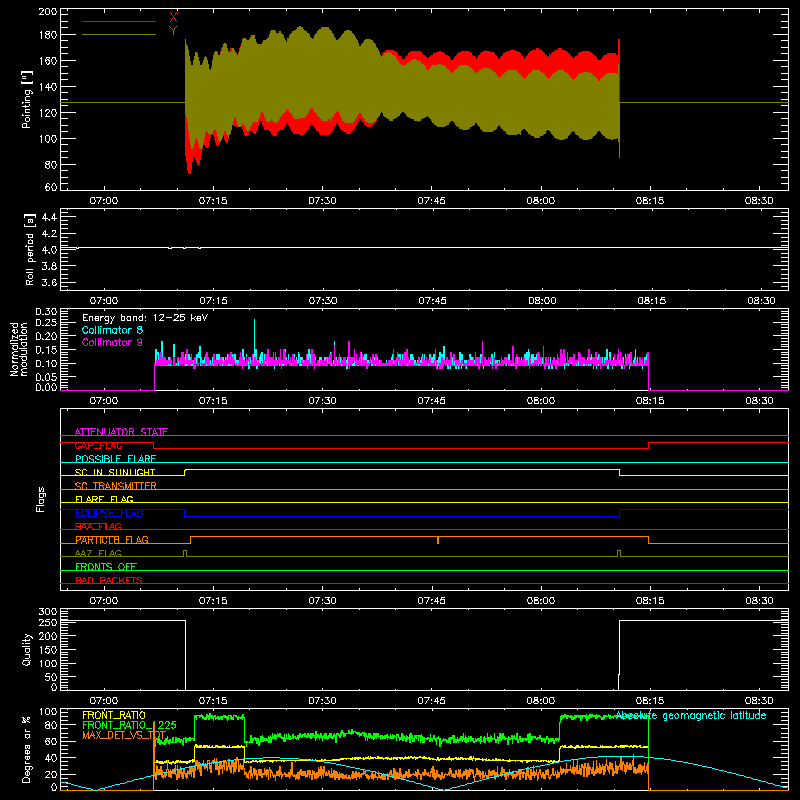Viewport: 800px width, 800px height.
Task: Click the 07:30 tick label under Pointing plot
Action: click(x=322, y=201)
